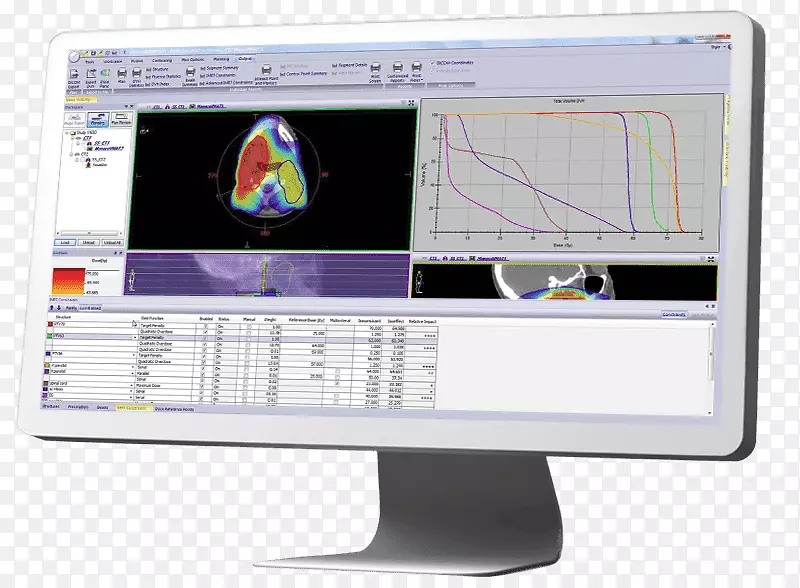Switch to the Prescription tab

tap(78, 407)
